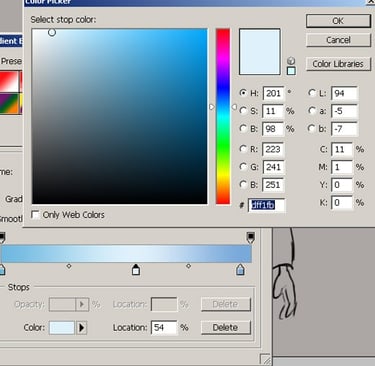Click the red-white gradient preset thumbnail
The image size is (375, 366).
click(x=9, y=82)
